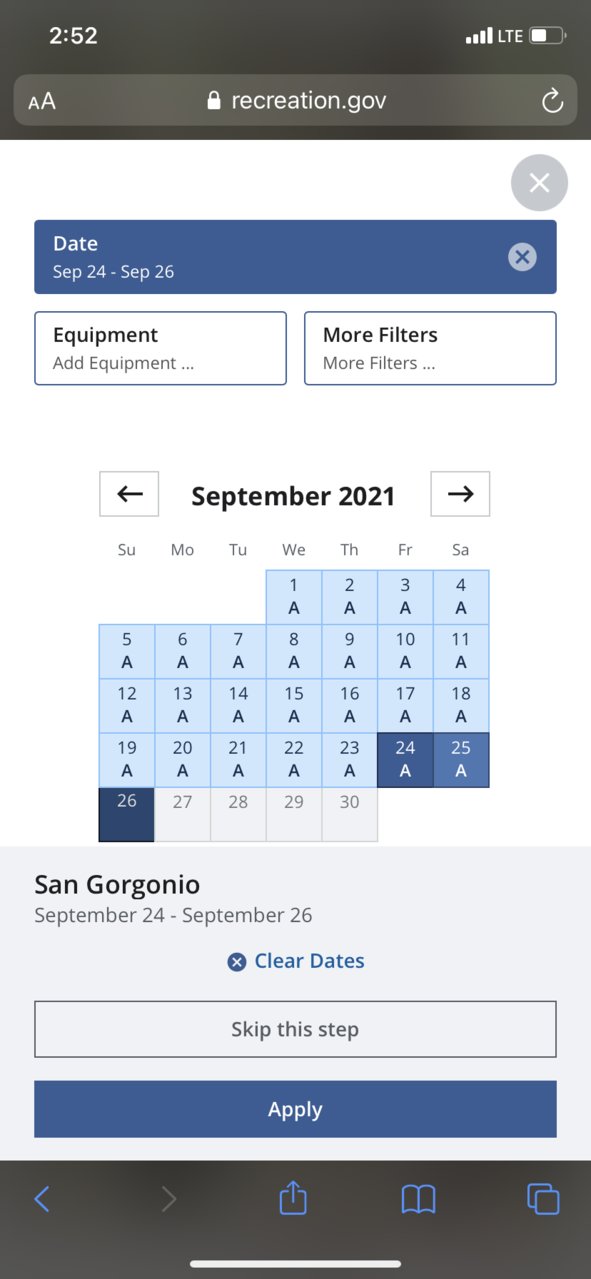Apply the selected dates
Screen dimensions: 591x1279
pyautogui.click(x=295, y=1109)
